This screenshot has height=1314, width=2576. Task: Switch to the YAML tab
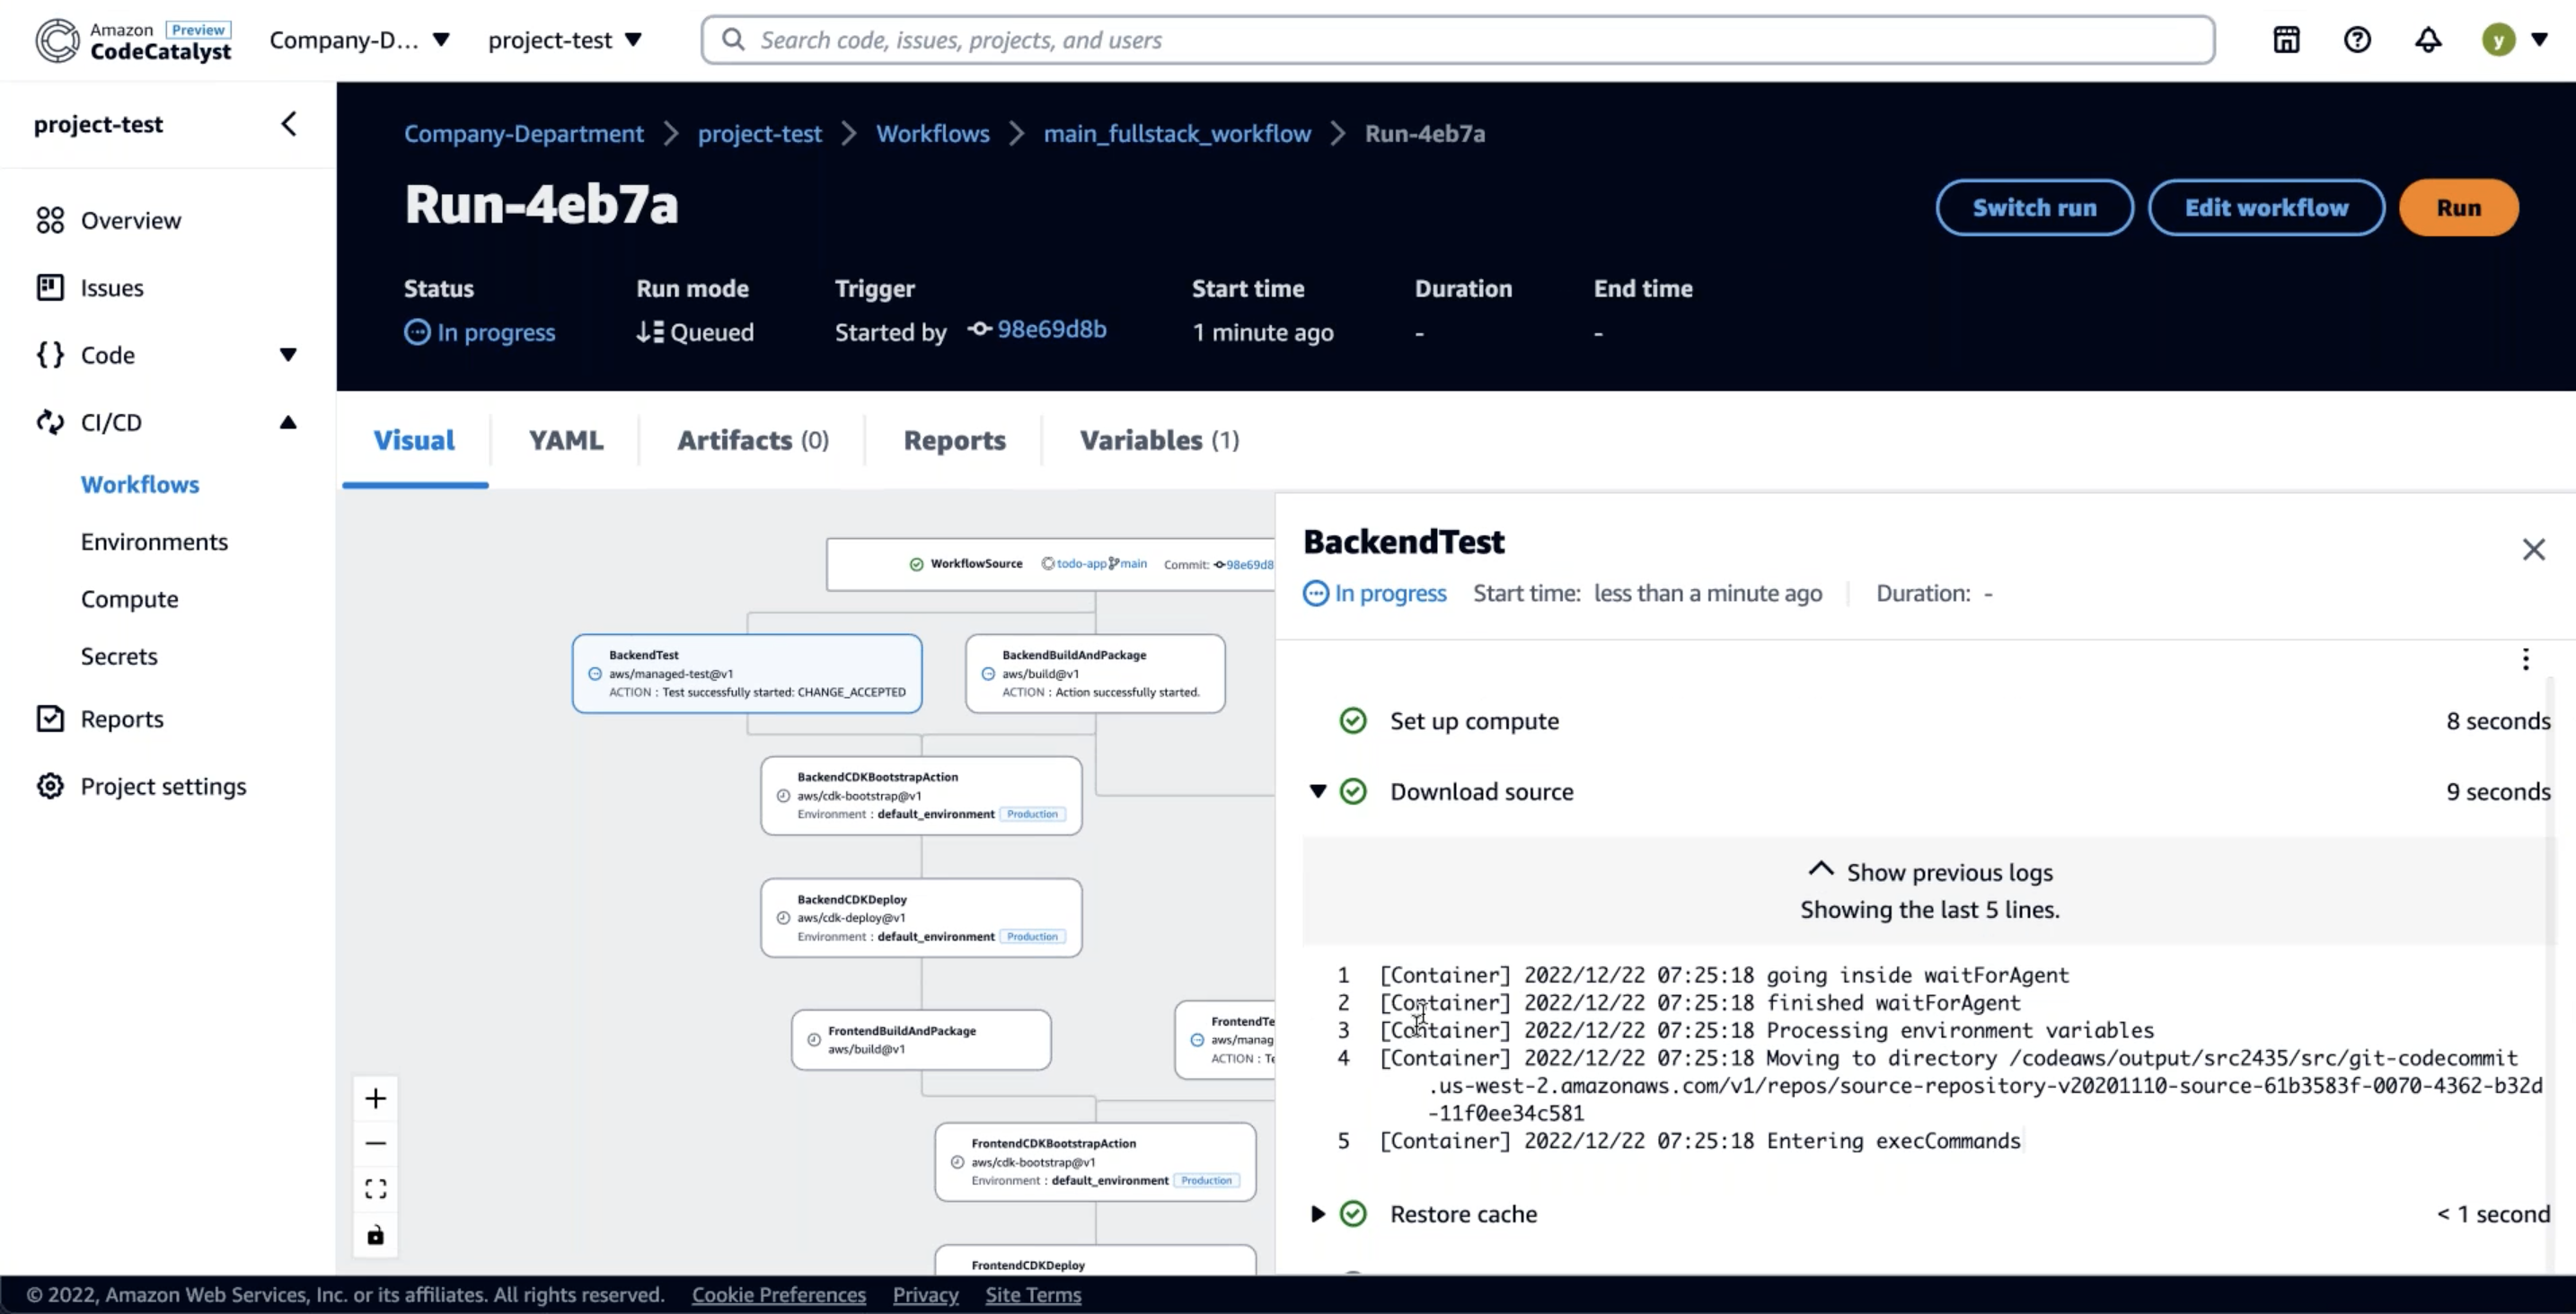point(566,440)
